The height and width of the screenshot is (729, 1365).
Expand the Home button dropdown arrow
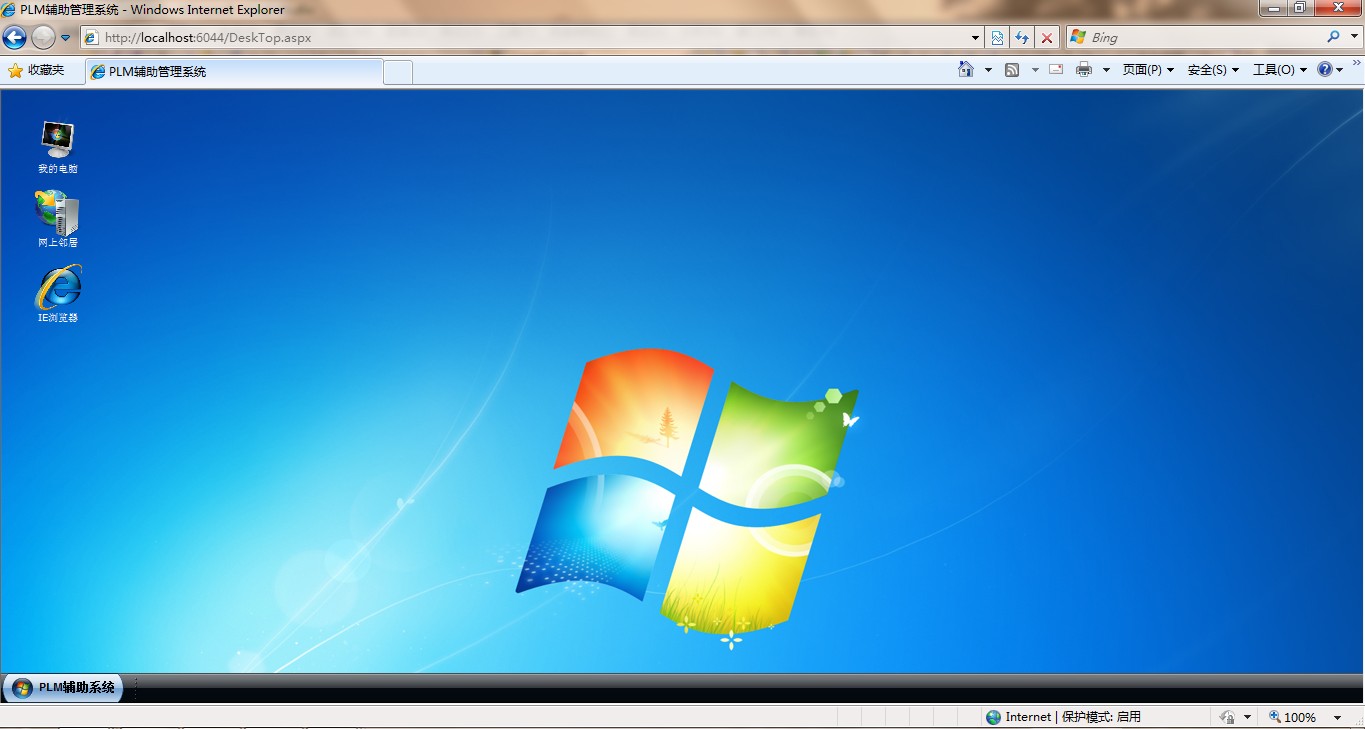[x=988, y=70]
